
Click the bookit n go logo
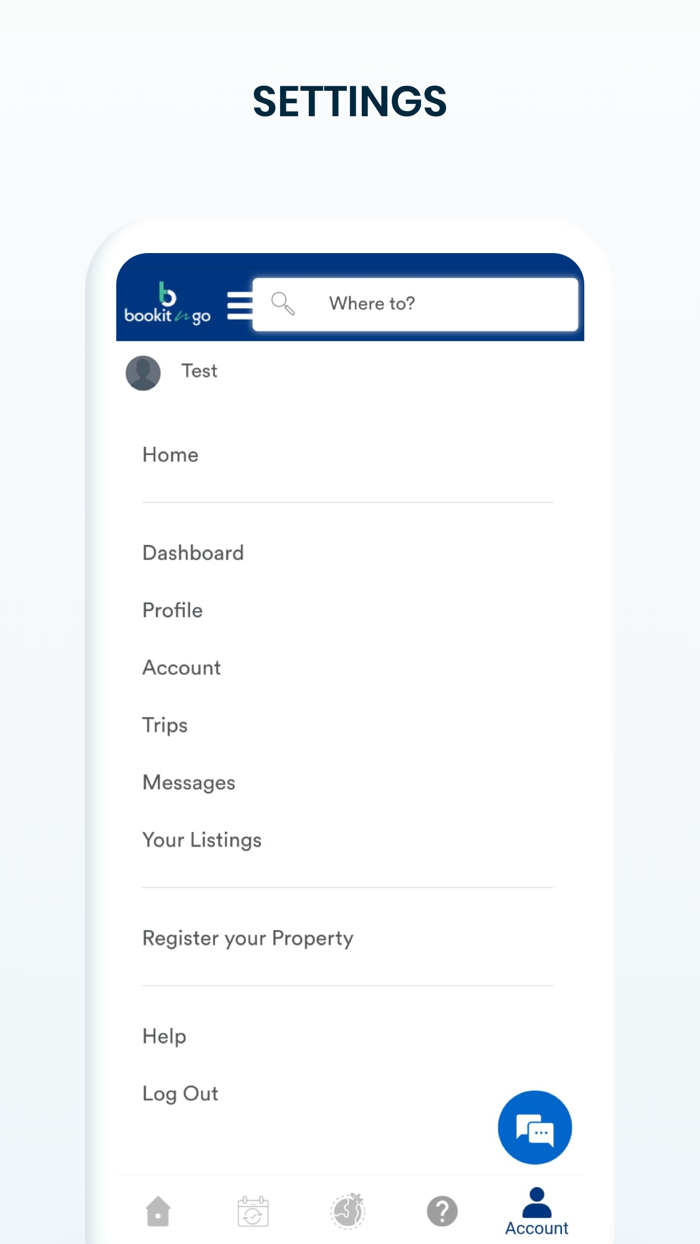click(168, 304)
